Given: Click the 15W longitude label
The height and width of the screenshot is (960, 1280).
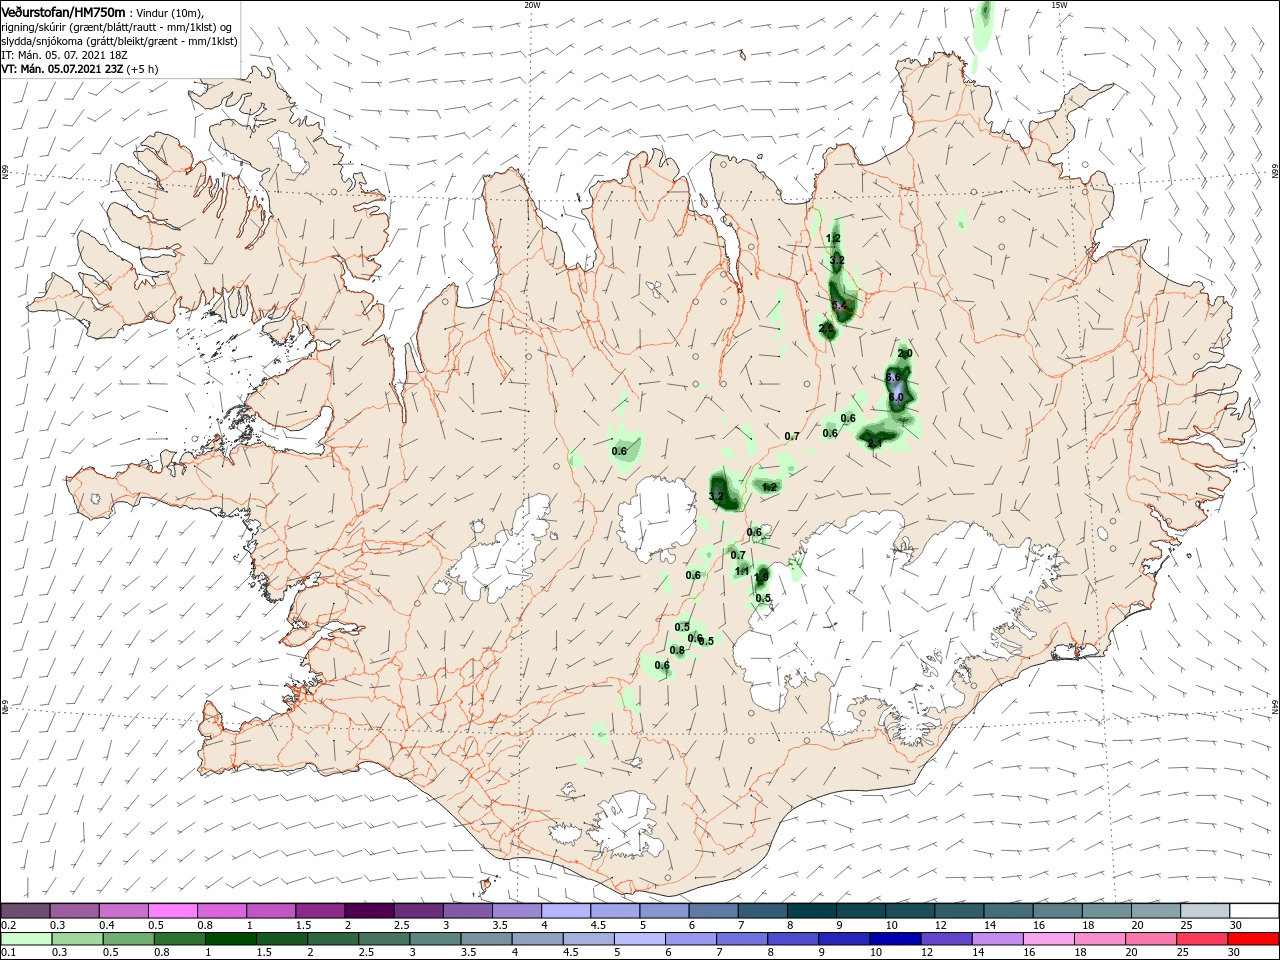Looking at the screenshot, I should point(1059,5).
